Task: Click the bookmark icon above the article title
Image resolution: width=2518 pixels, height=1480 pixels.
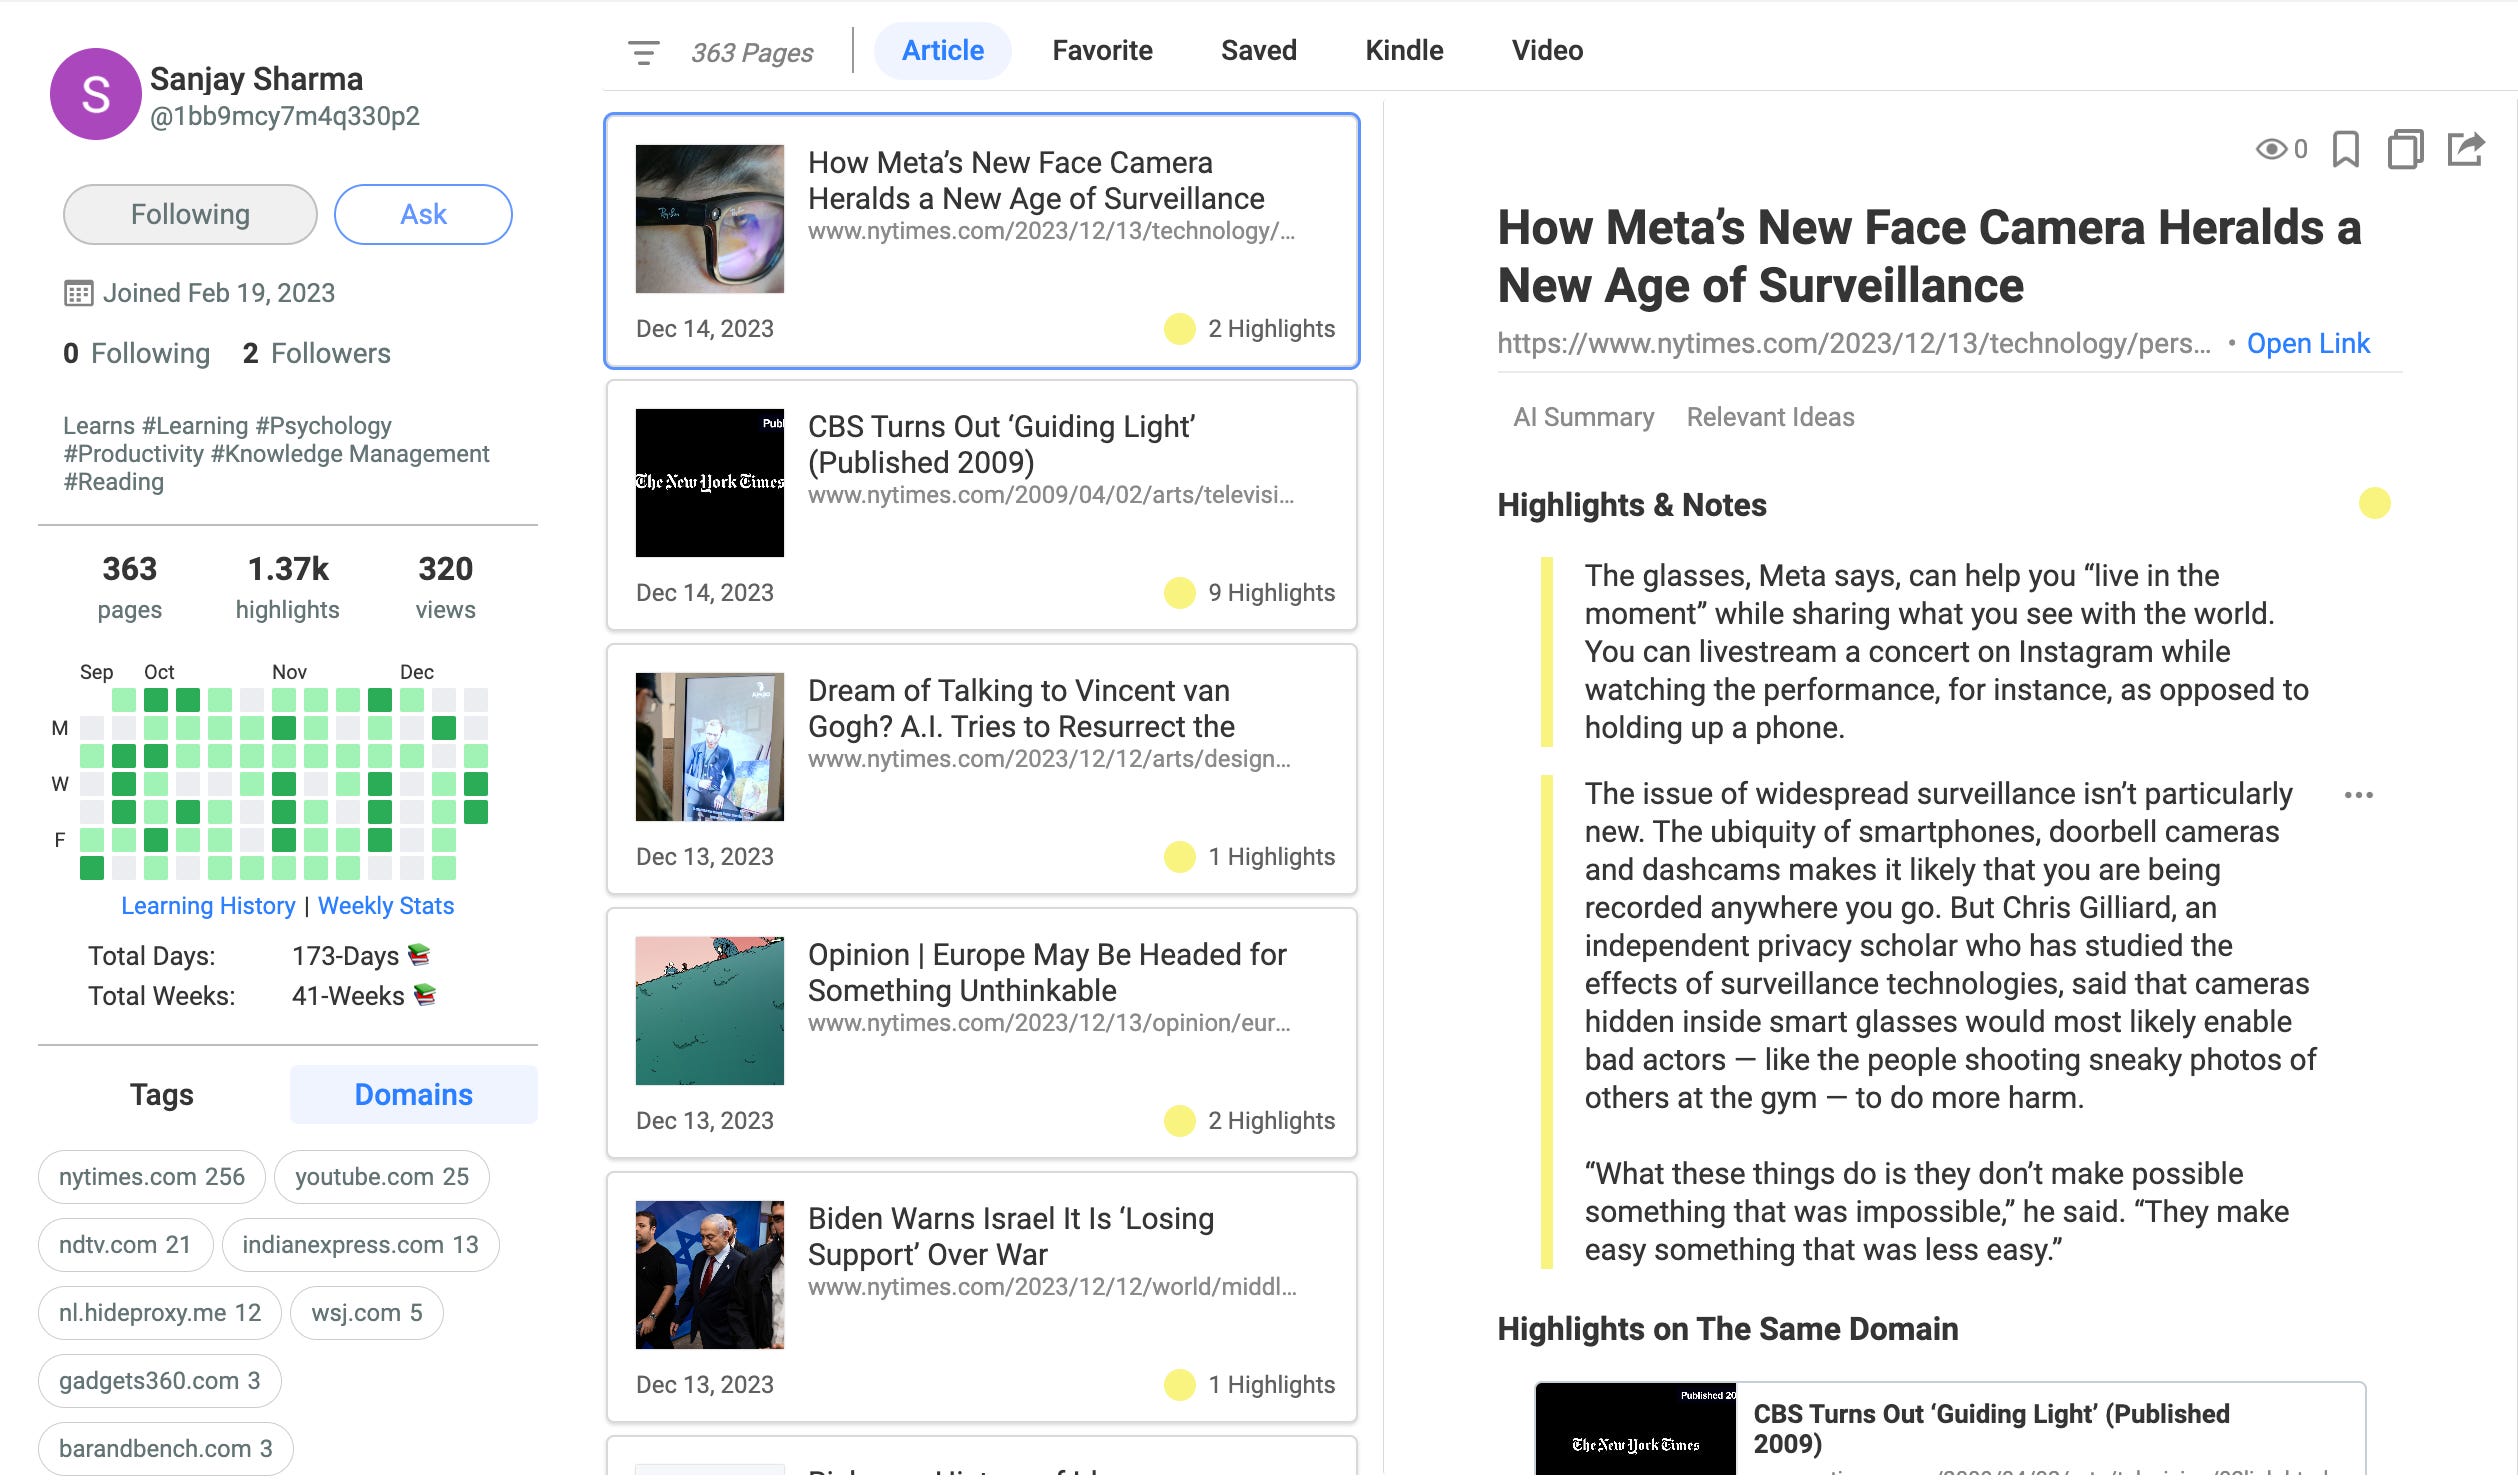Action: click(x=2345, y=150)
